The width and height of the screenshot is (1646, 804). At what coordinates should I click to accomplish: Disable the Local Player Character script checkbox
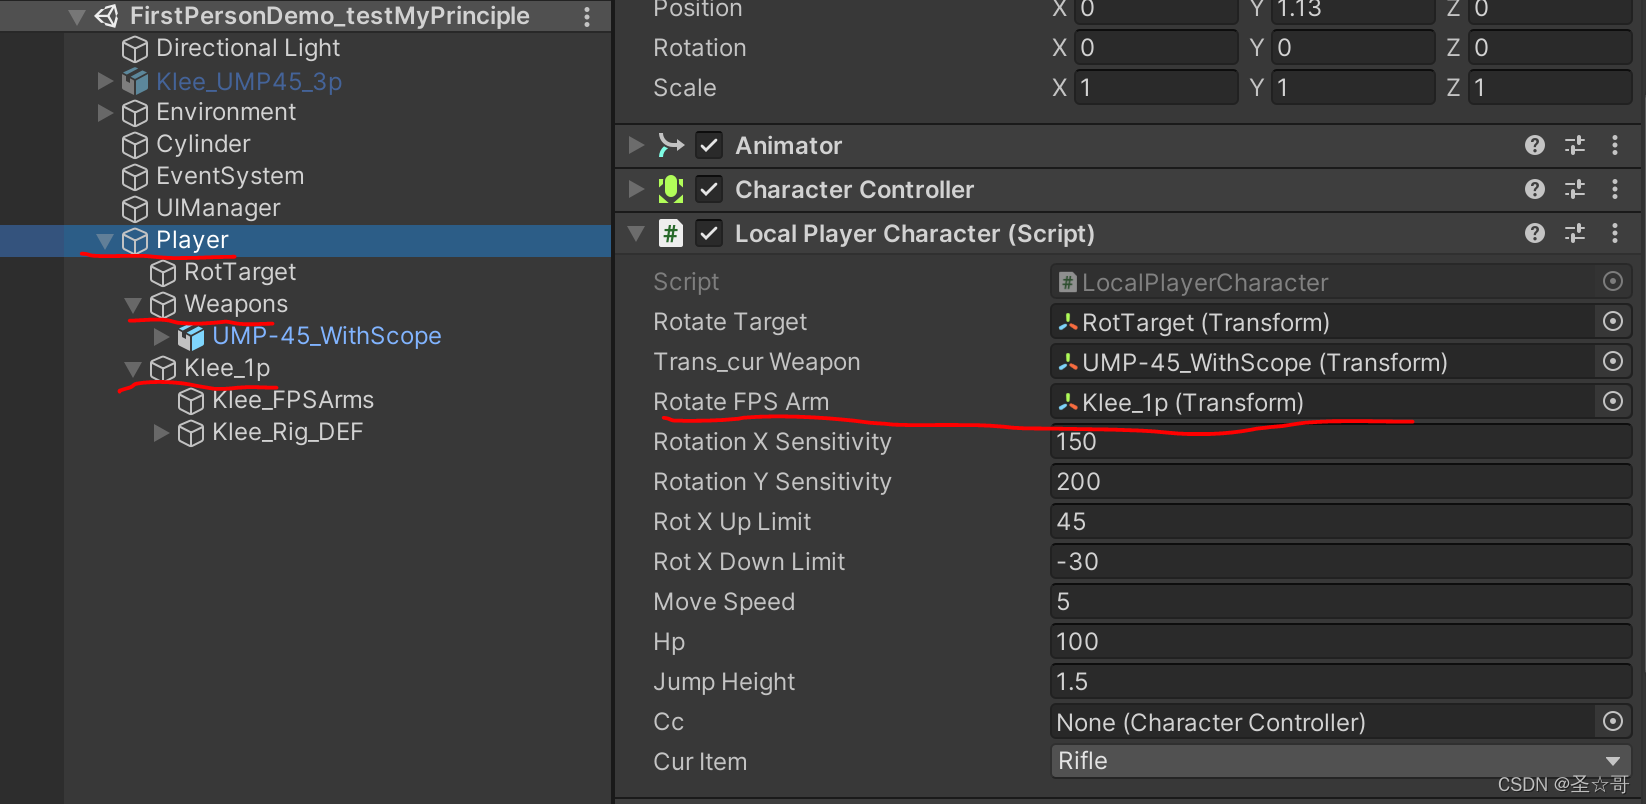pyautogui.click(x=709, y=233)
